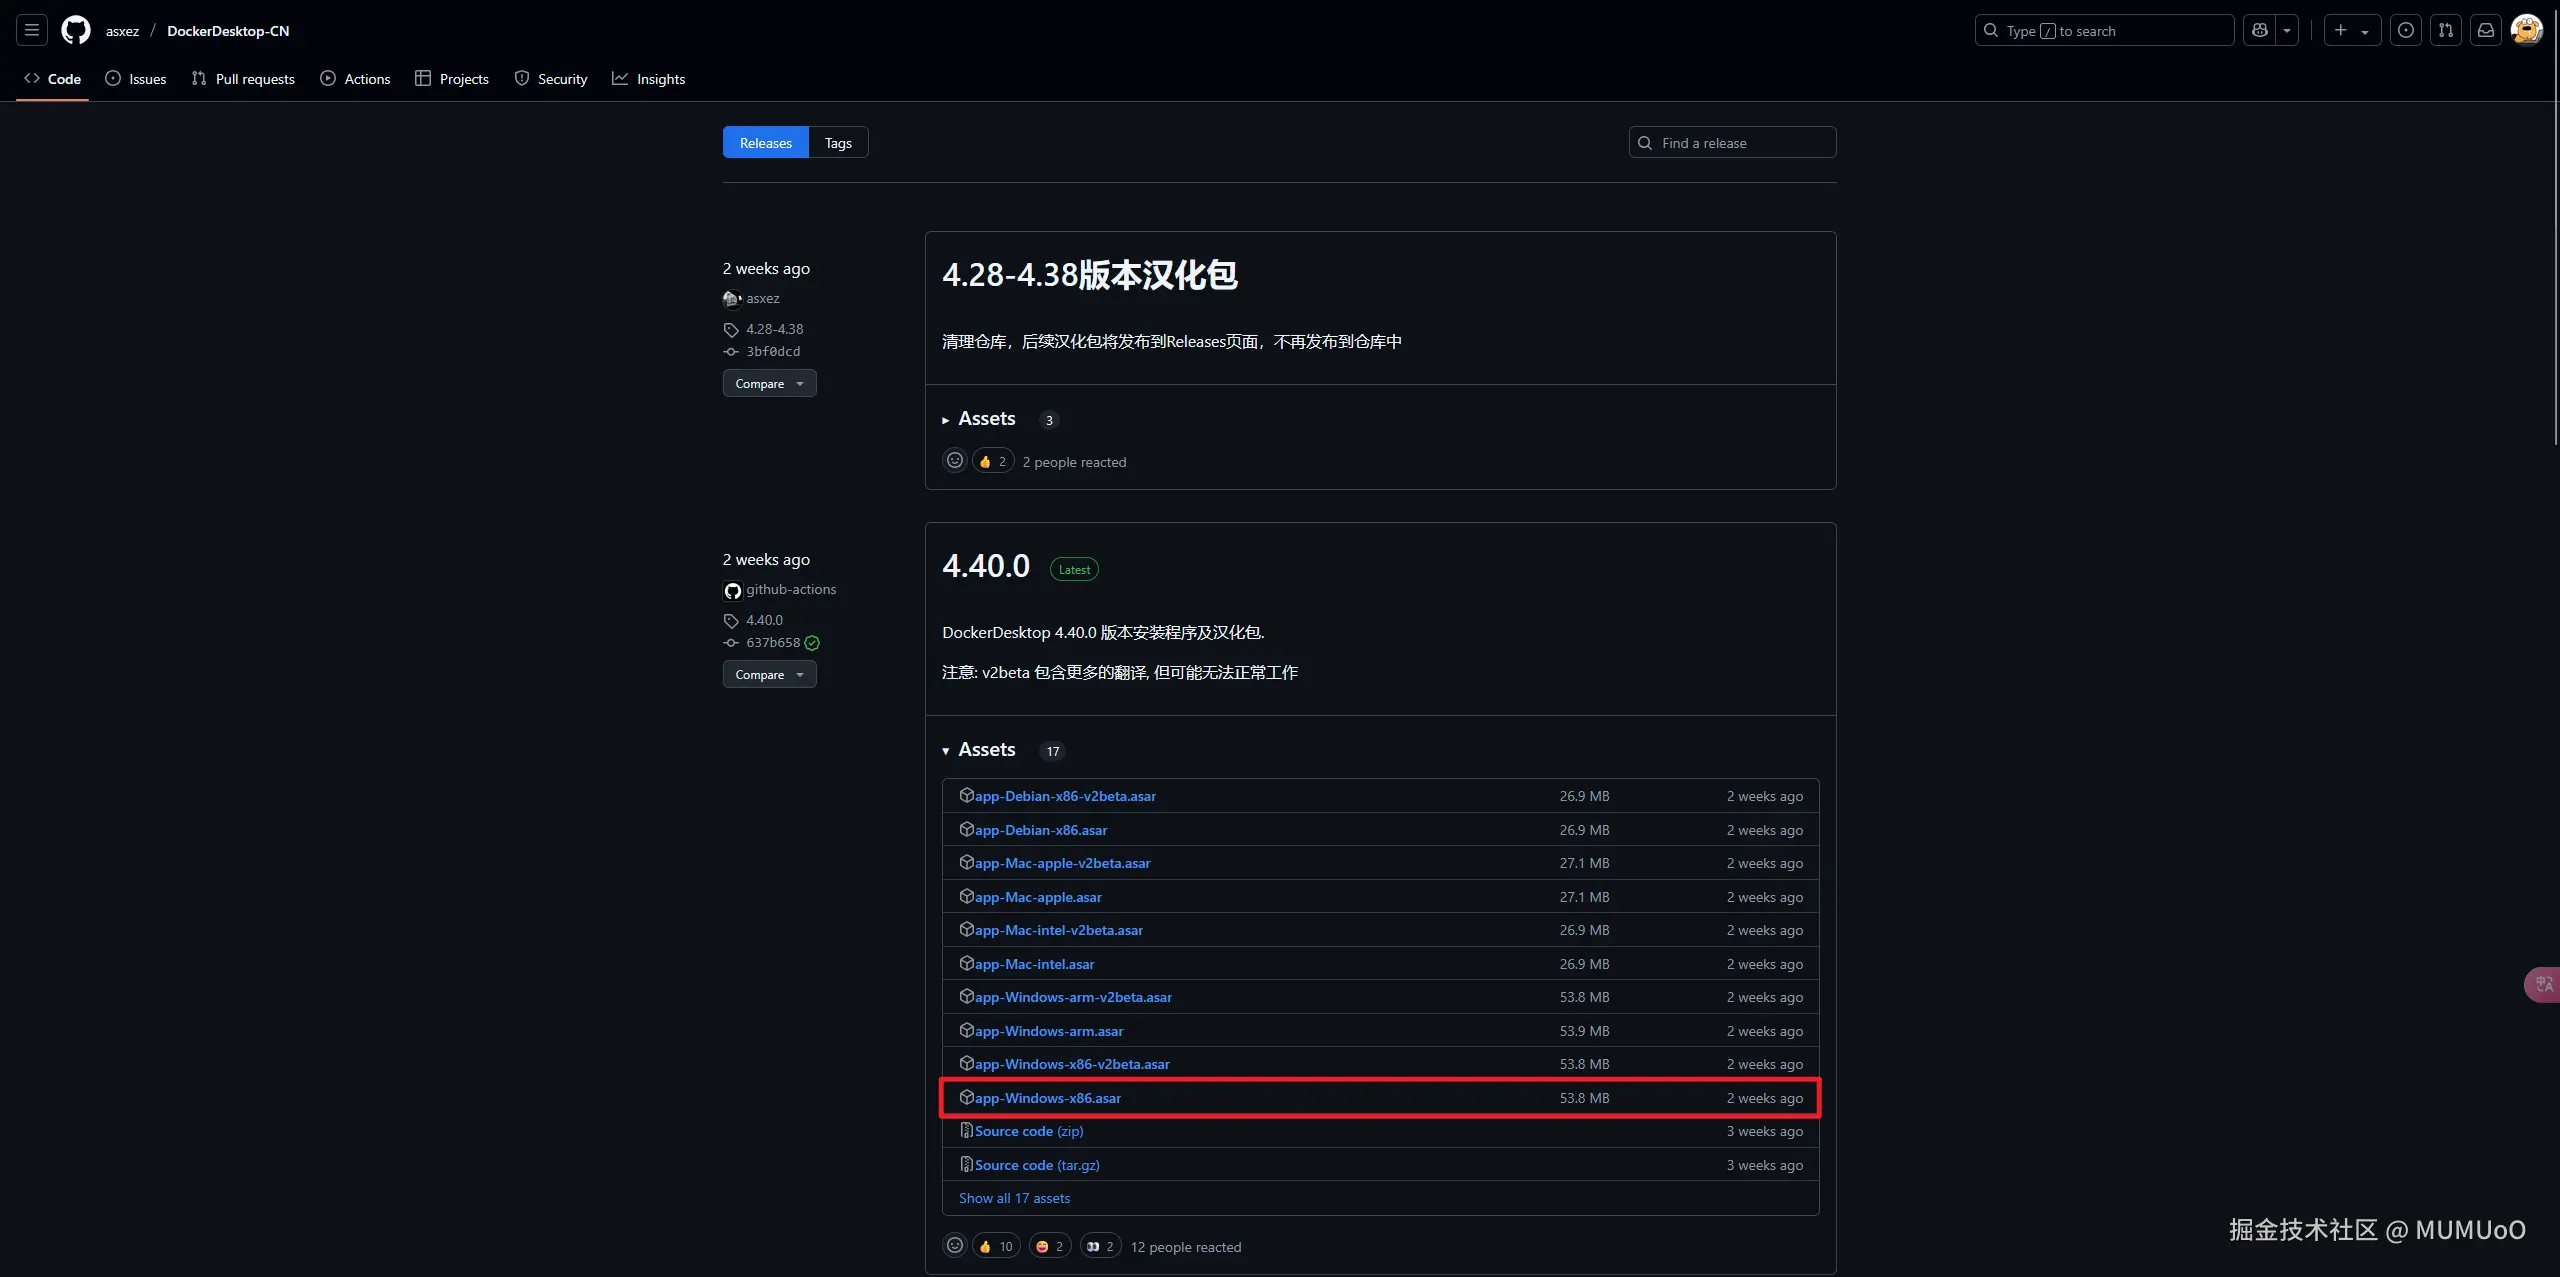
Task: Open DockerDesktop-CN repository link
Action: [228, 31]
